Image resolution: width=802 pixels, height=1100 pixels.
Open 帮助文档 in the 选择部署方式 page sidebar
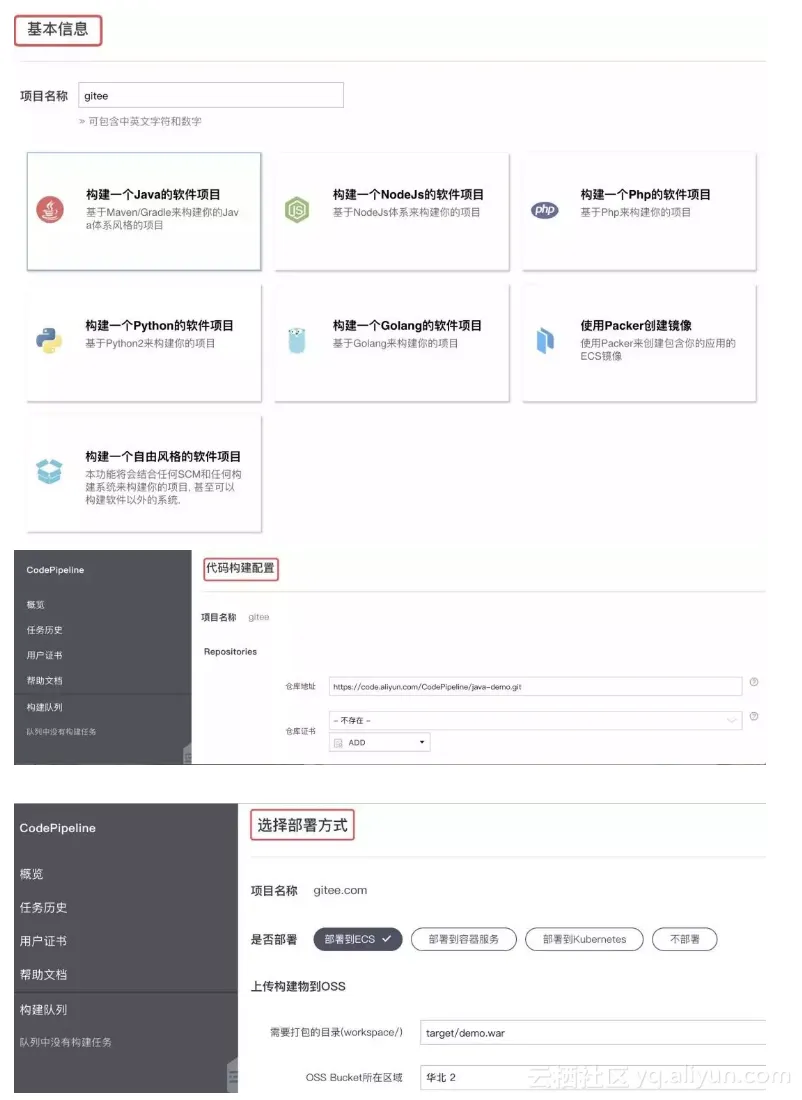(x=44, y=974)
